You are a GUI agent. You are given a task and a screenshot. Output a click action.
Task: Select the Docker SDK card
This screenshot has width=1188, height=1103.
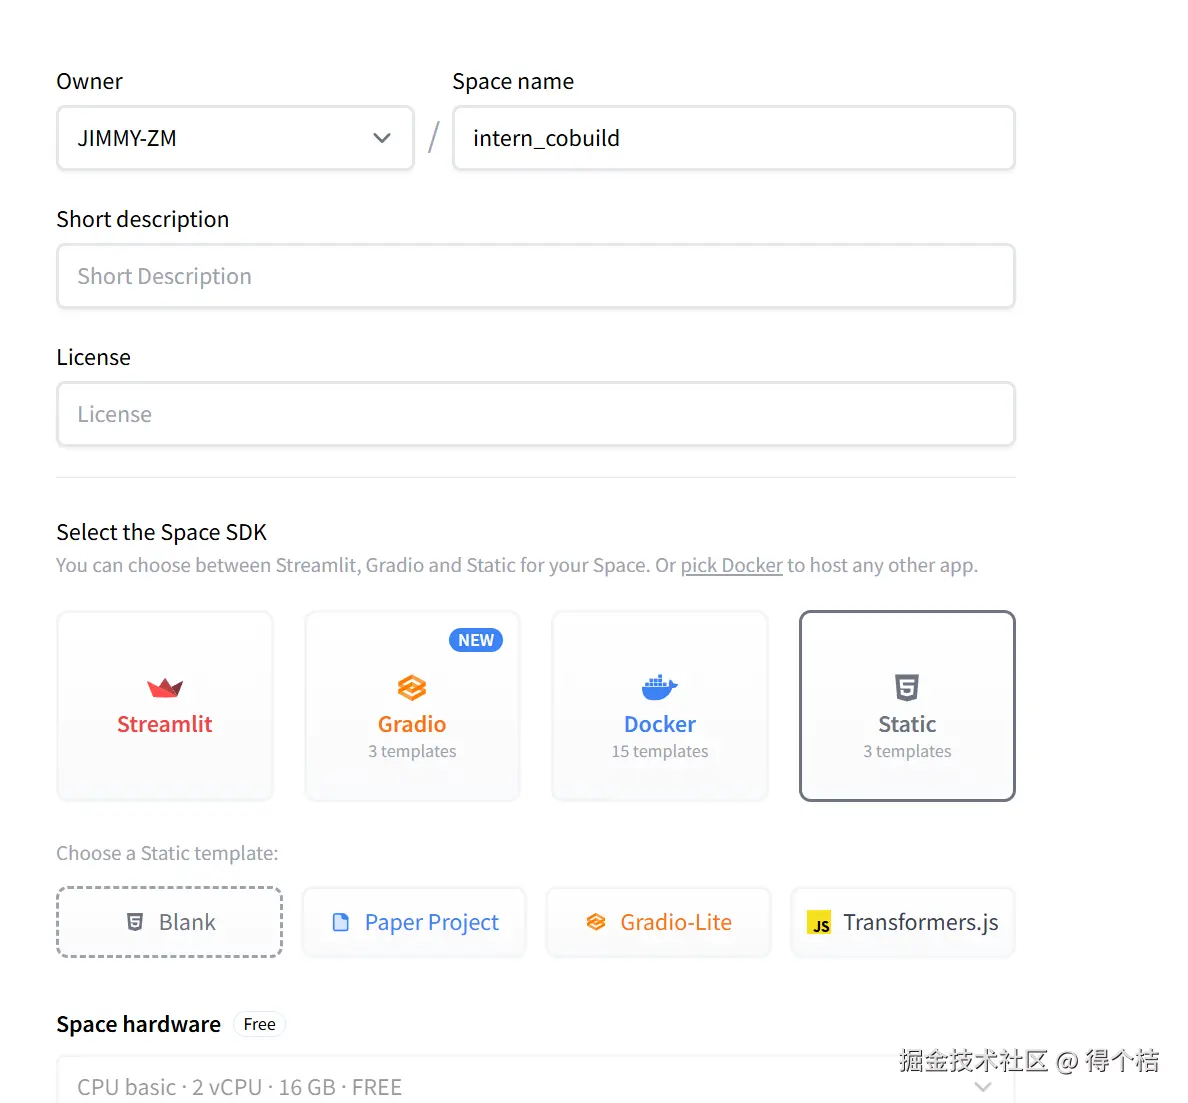(x=660, y=706)
